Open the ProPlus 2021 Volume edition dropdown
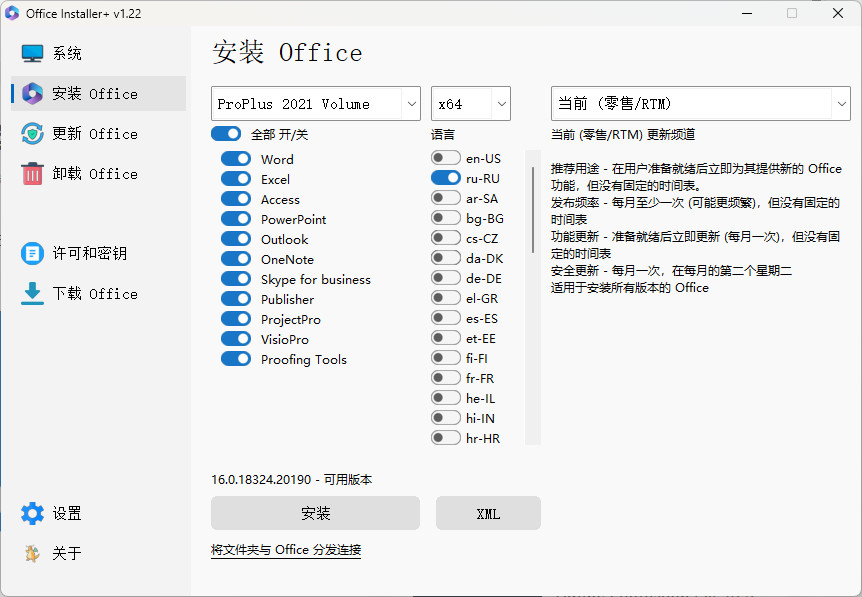The image size is (862, 597). click(x=316, y=103)
